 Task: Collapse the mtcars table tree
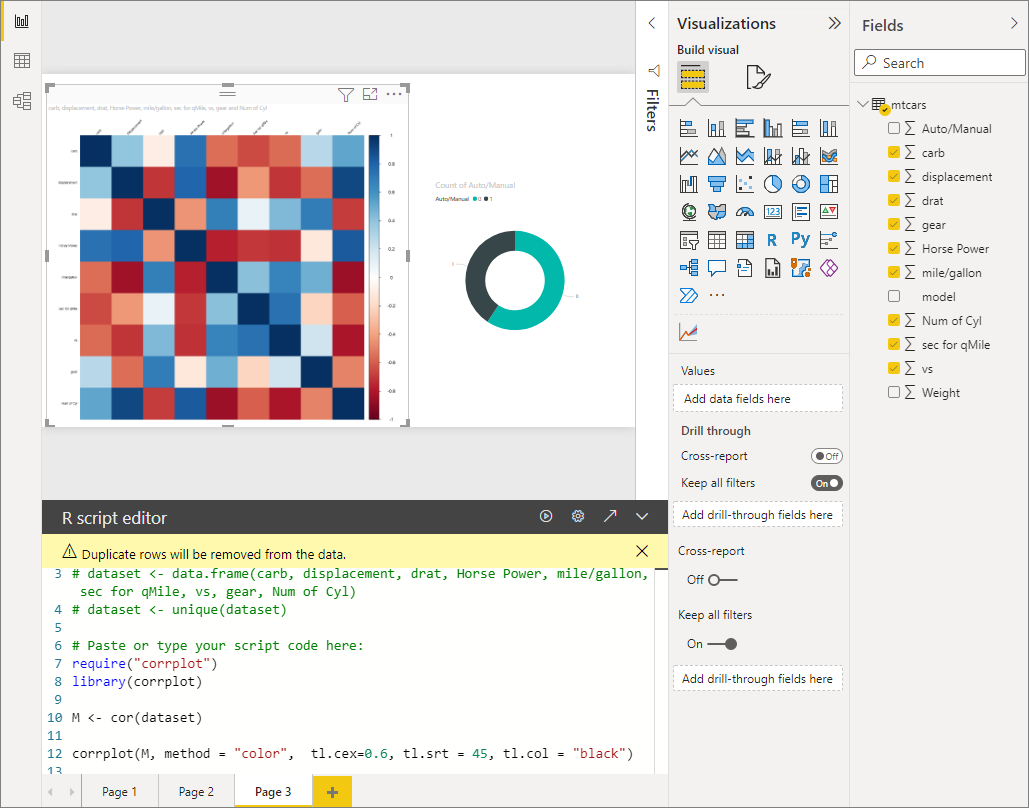tap(863, 104)
